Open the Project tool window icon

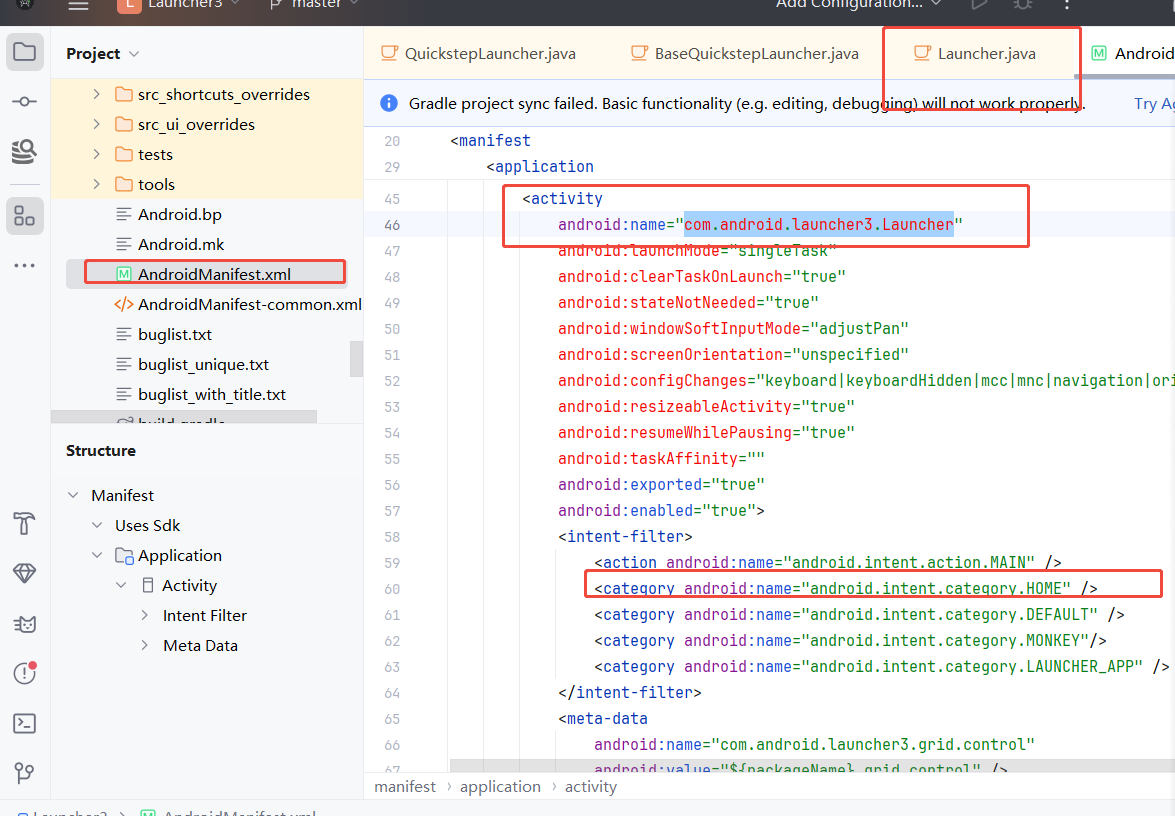tap(25, 52)
